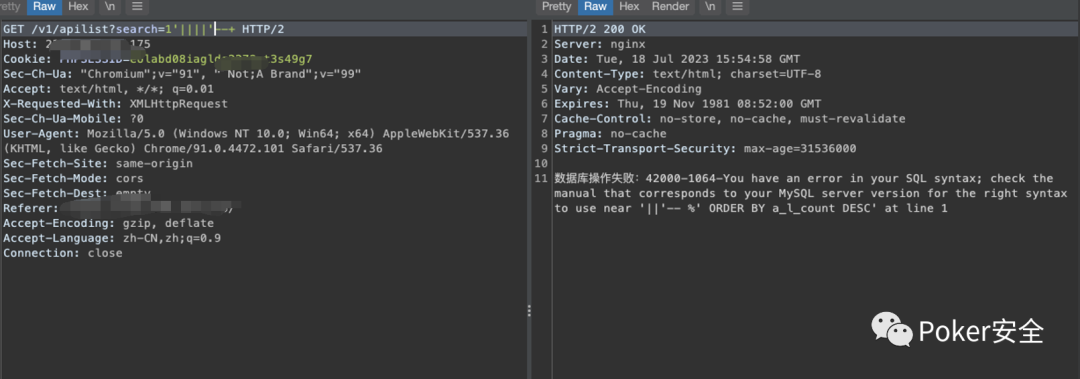Click the SQL syntax error message text
The width and height of the screenshot is (1080, 379).
click(810, 193)
